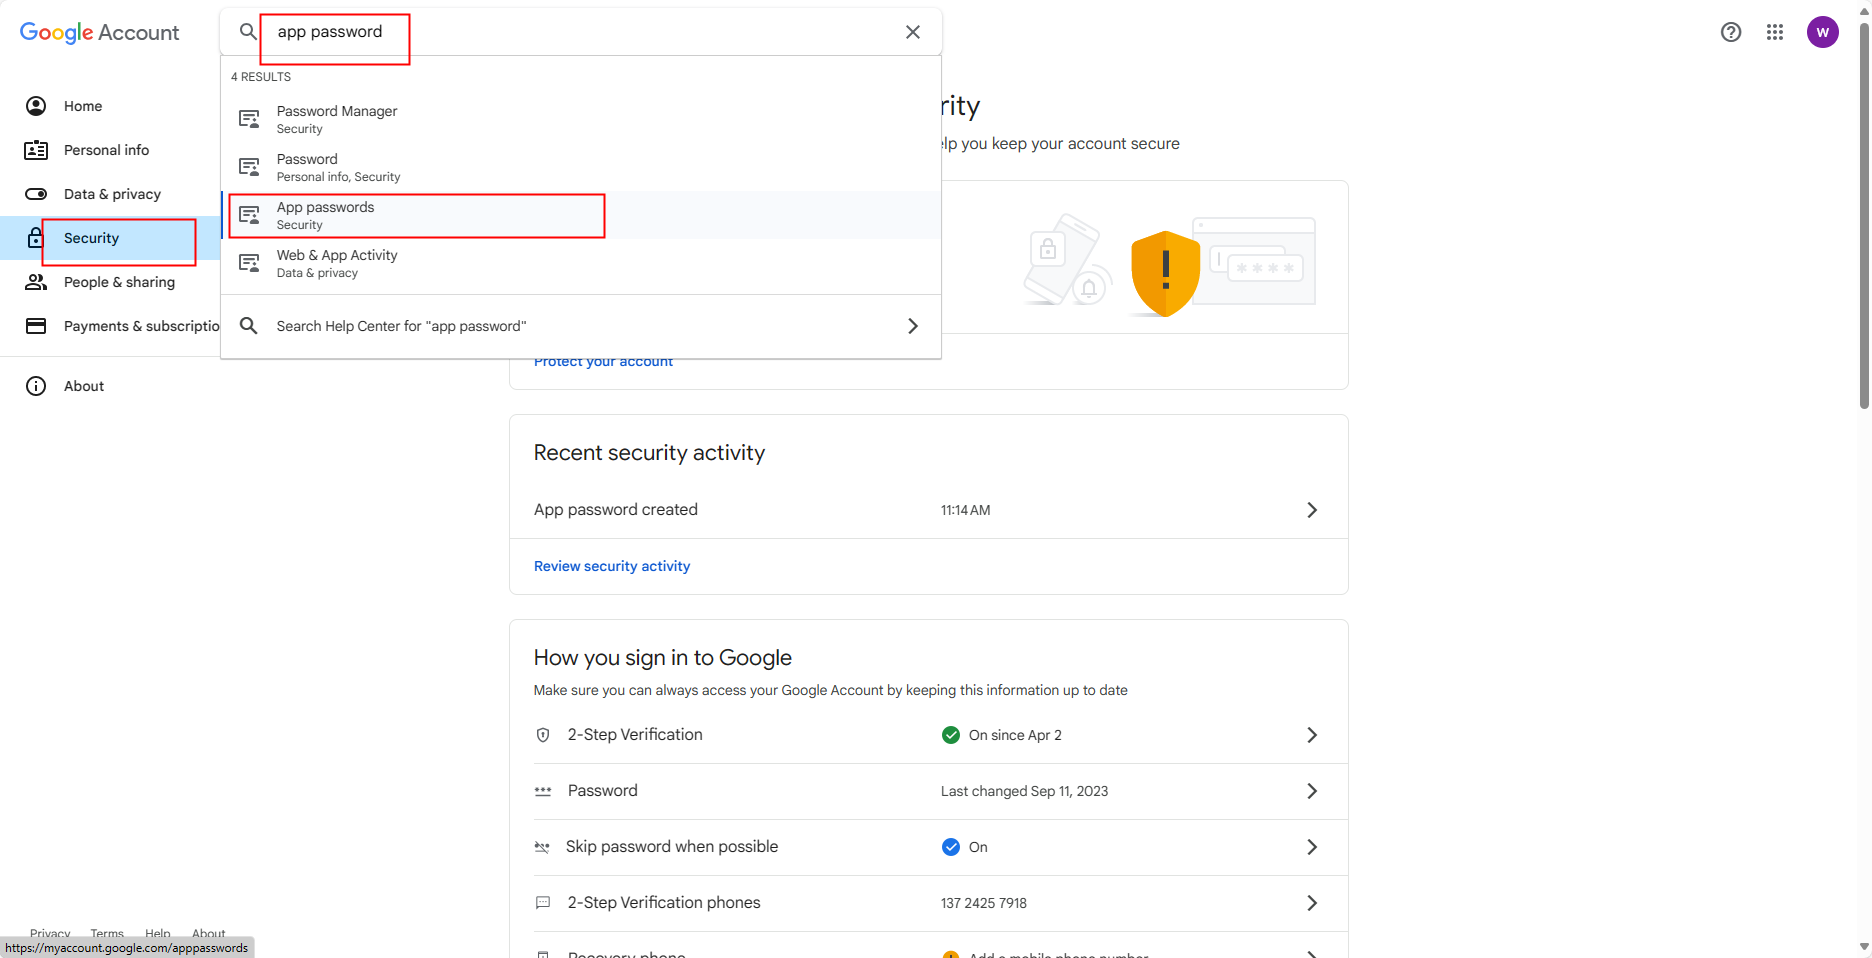This screenshot has height=958, width=1872.
Task: Search Help Center for "app password"
Action: (x=580, y=326)
